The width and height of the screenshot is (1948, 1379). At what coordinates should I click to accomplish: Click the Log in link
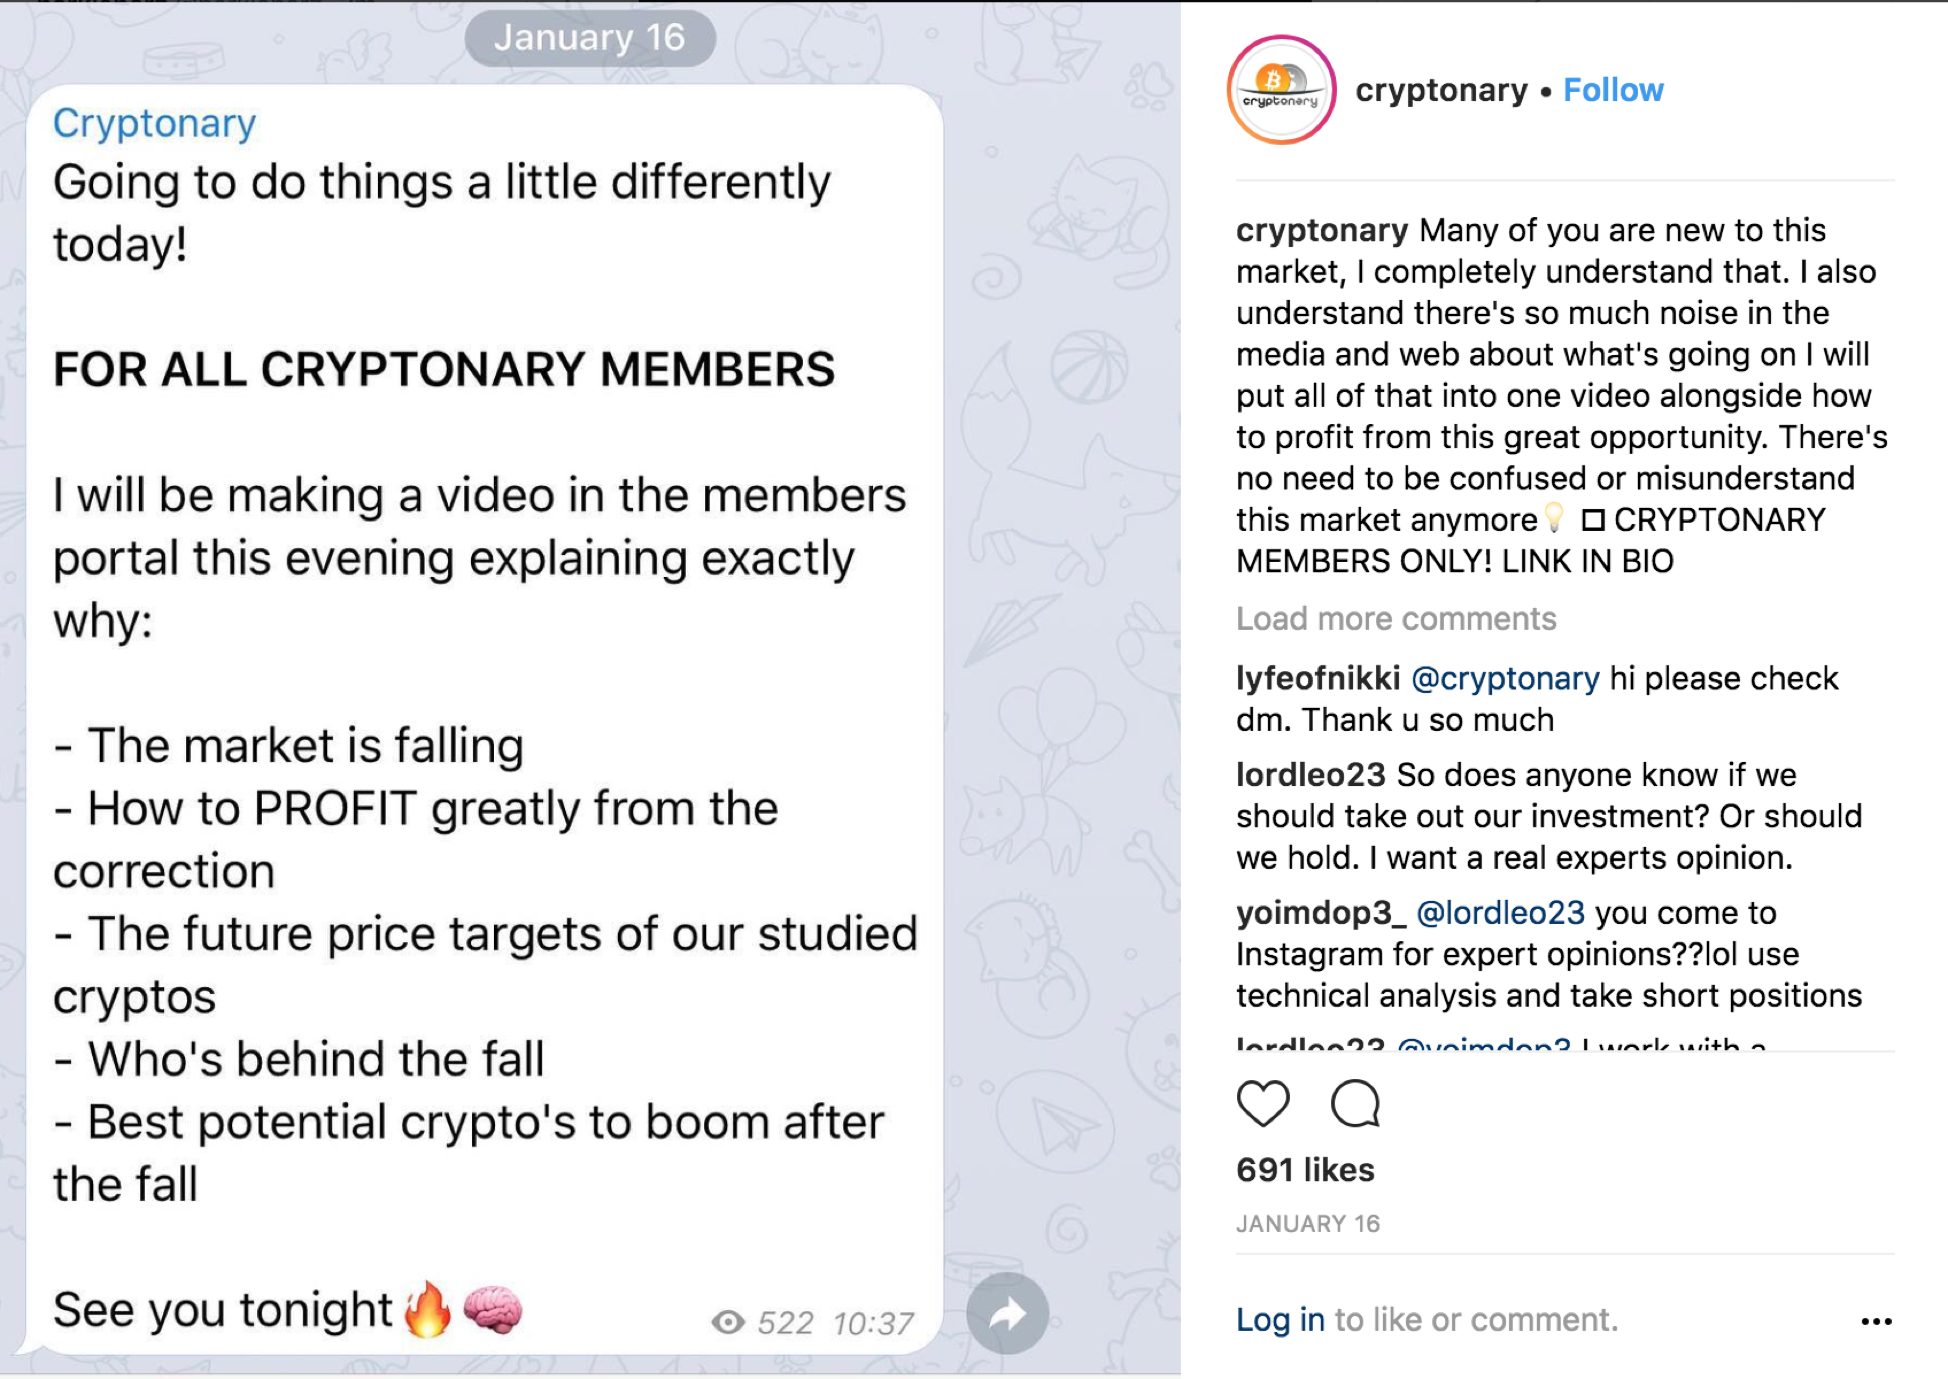coord(1280,1320)
